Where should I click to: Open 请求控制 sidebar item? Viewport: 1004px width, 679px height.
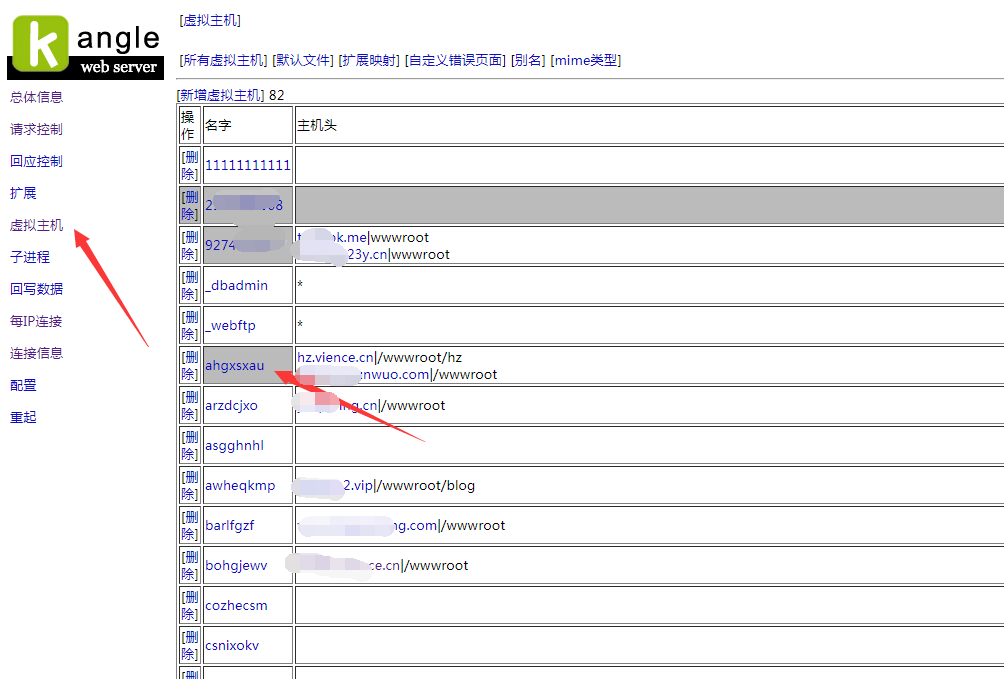[36, 129]
